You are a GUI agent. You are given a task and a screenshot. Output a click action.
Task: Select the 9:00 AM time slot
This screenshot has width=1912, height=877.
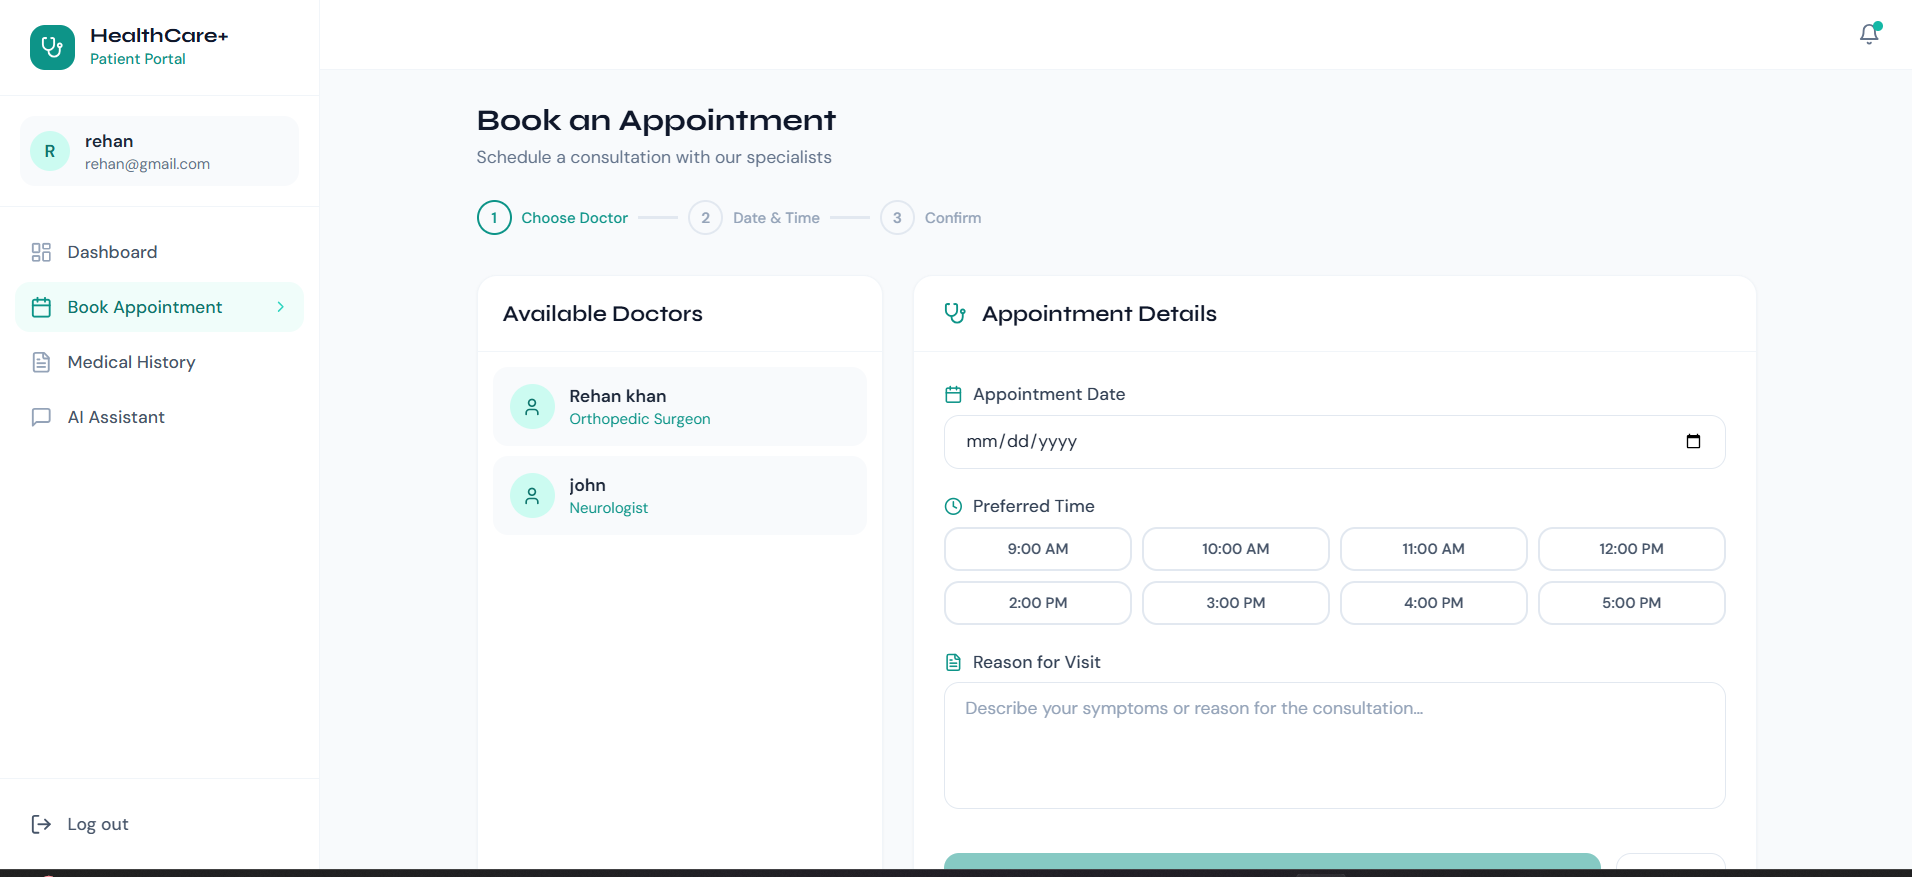tap(1038, 549)
